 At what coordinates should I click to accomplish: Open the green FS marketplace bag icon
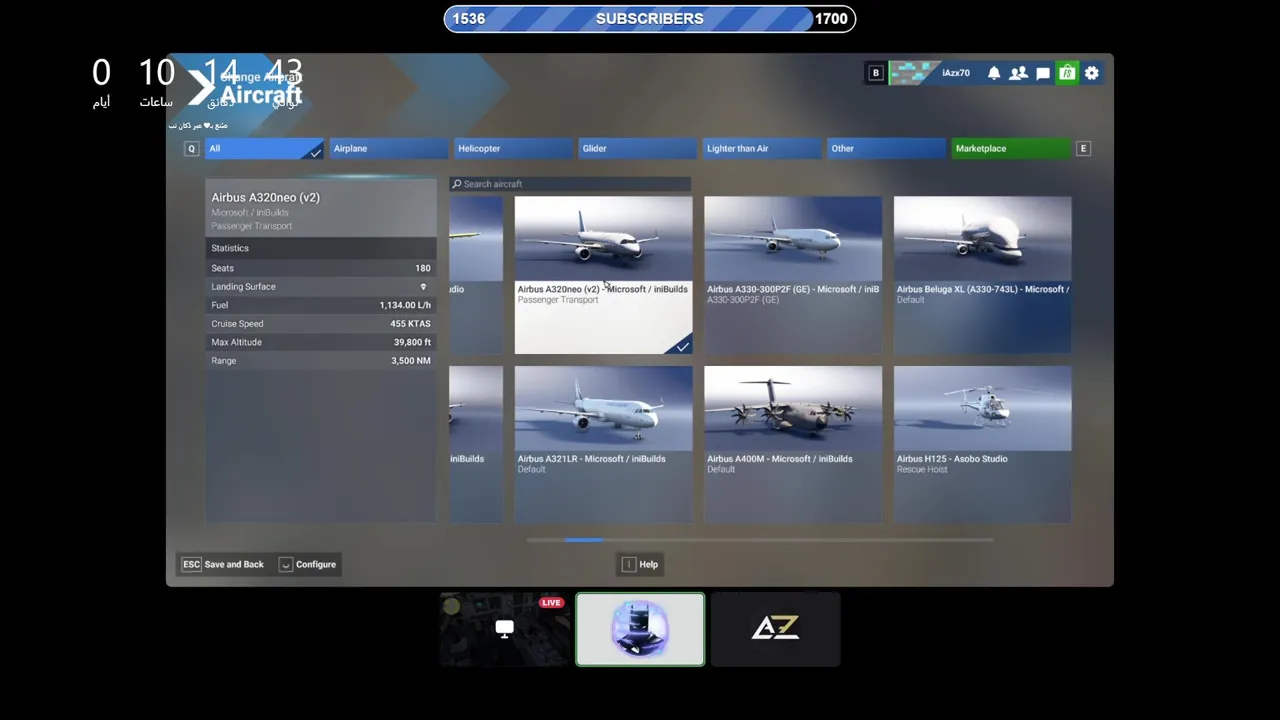point(1067,73)
